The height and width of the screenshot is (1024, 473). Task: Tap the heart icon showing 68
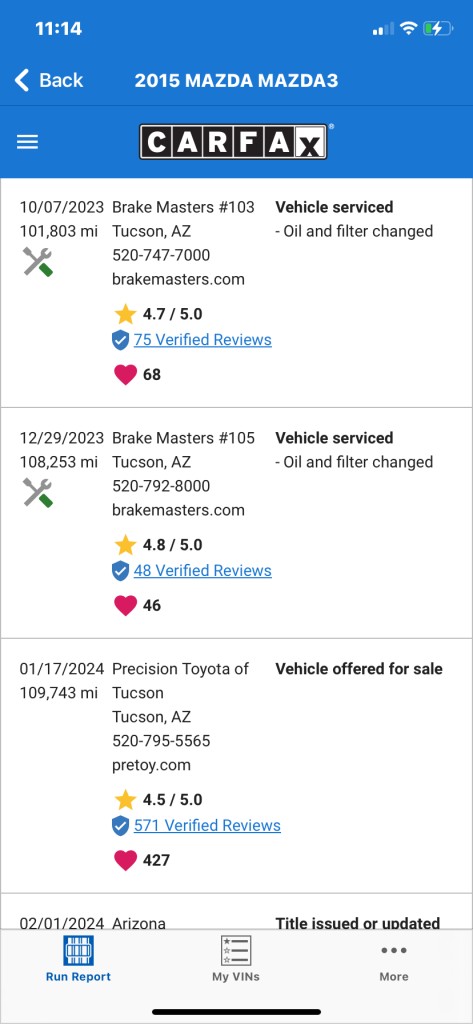(x=125, y=374)
